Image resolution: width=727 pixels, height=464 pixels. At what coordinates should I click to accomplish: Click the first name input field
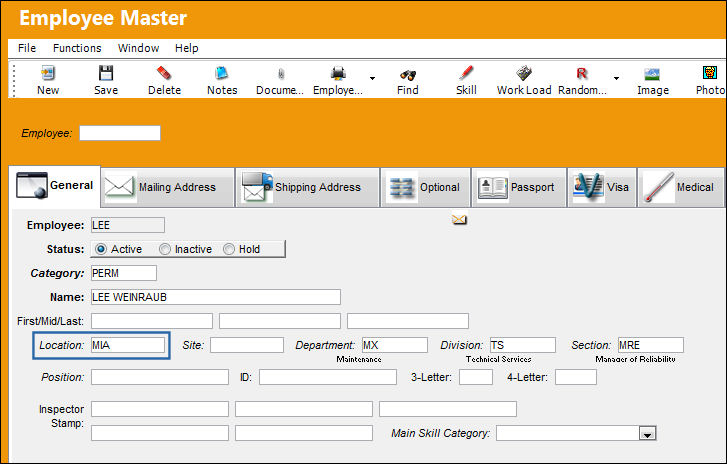[152, 321]
